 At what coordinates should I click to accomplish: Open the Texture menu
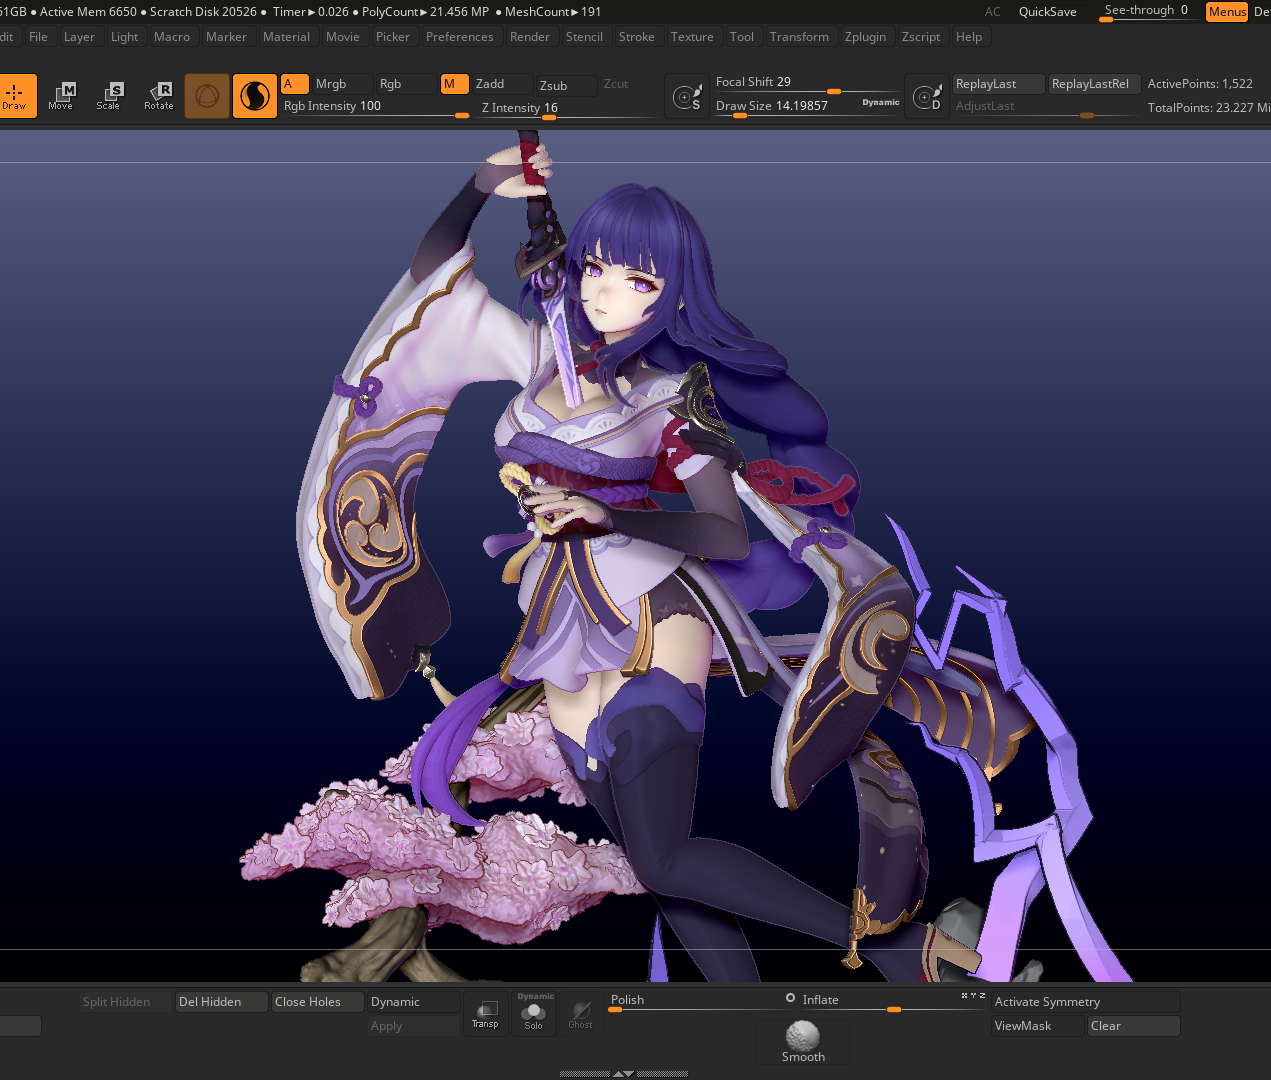[692, 37]
